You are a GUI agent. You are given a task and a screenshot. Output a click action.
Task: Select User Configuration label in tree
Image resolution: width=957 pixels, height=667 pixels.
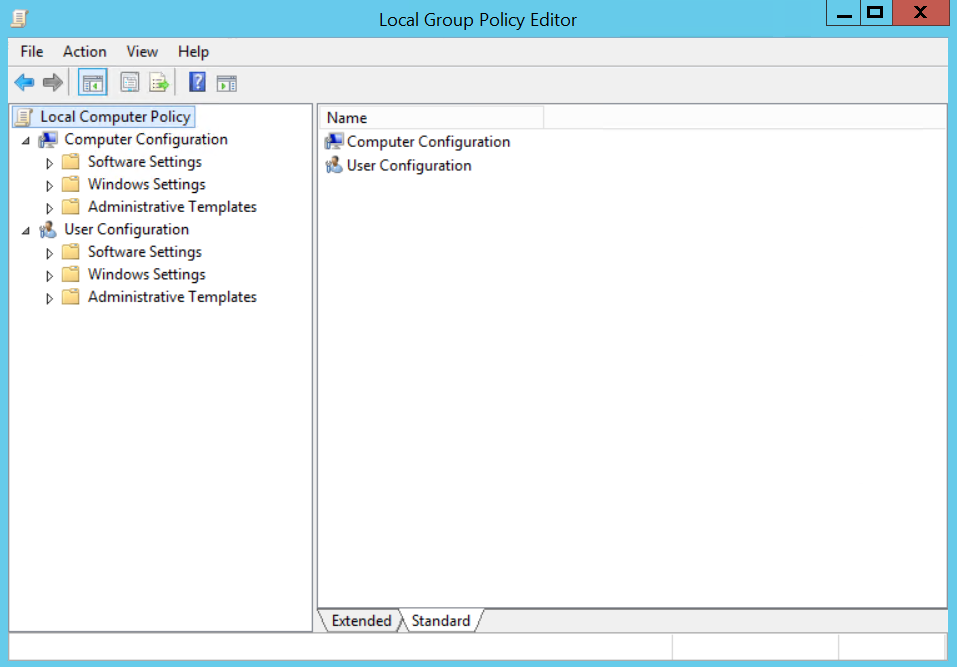tap(127, 229)
